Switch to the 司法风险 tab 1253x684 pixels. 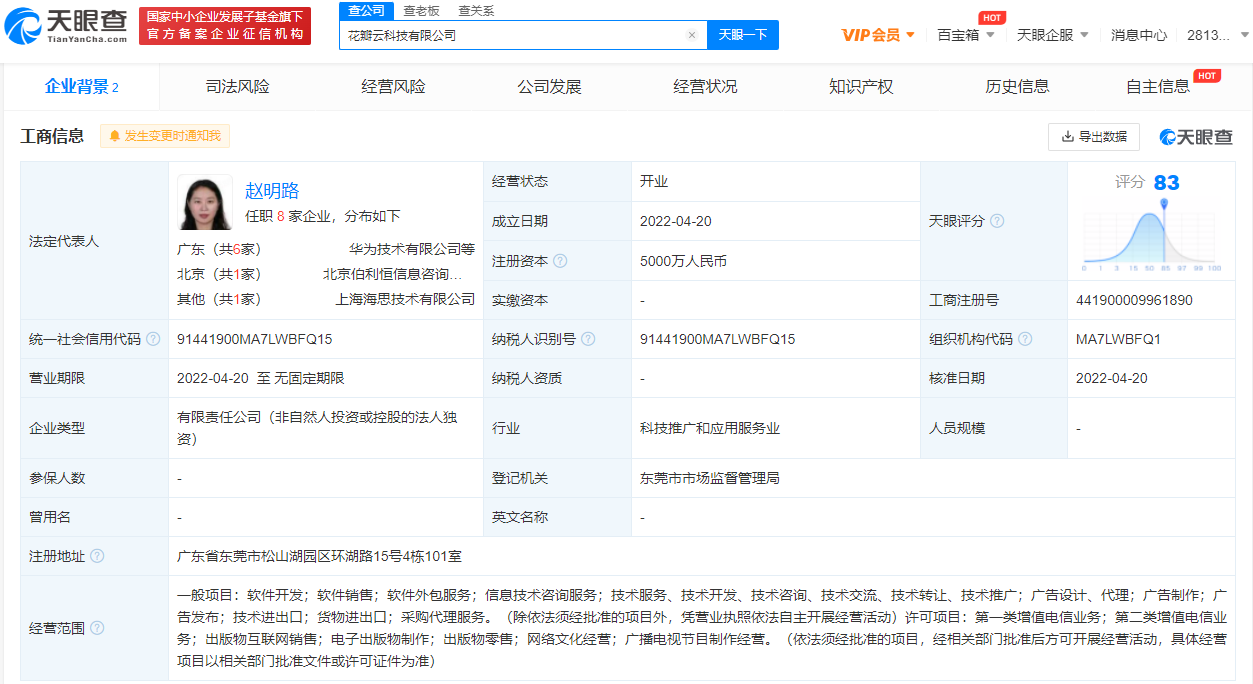point(237,87)
